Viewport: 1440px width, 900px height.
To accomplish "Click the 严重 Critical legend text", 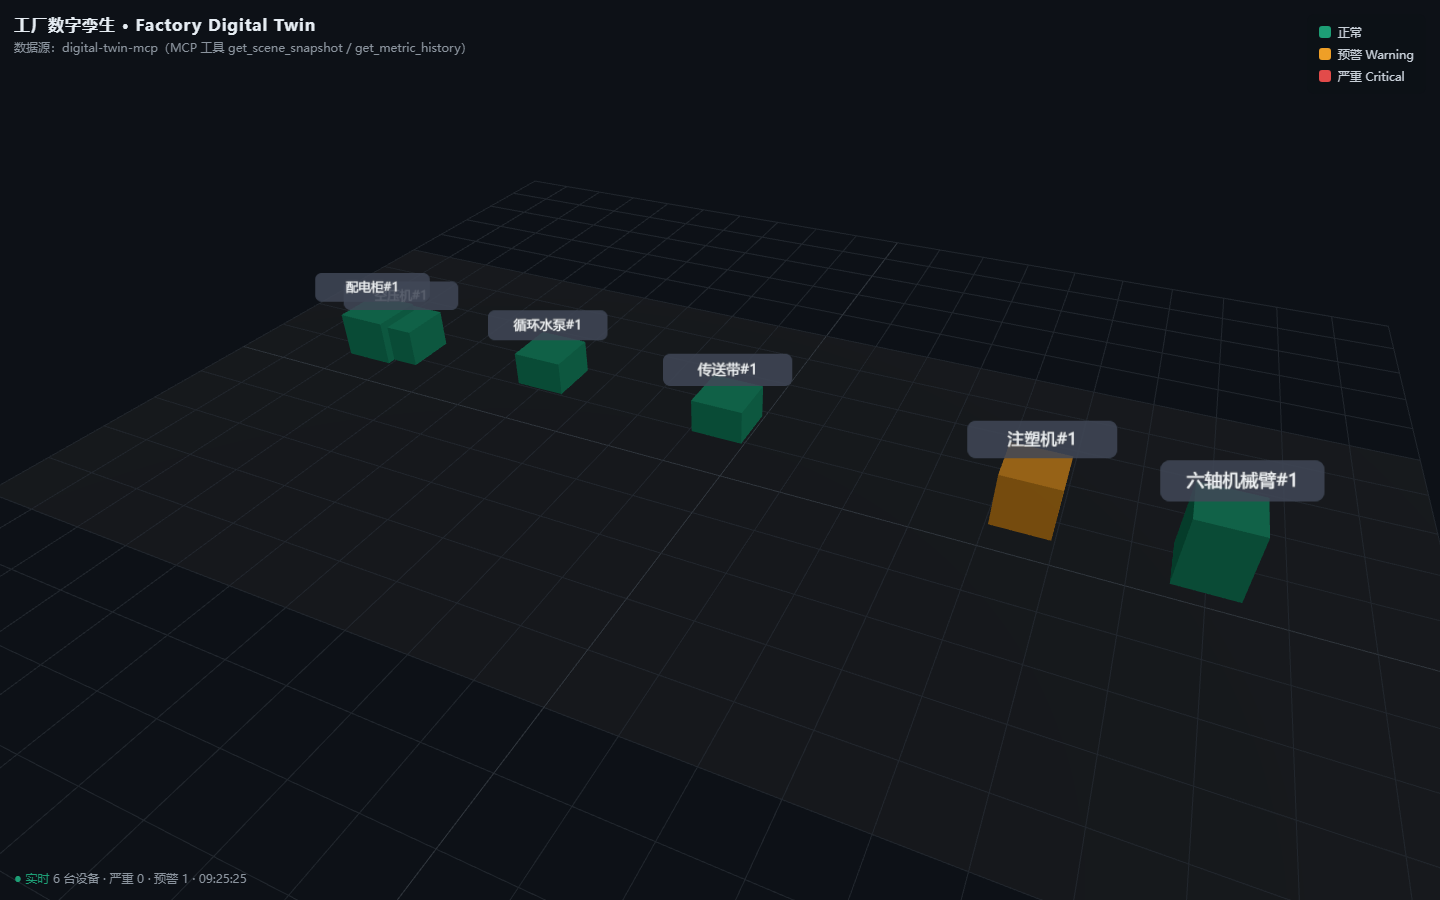I will [x=1371, y=77].
